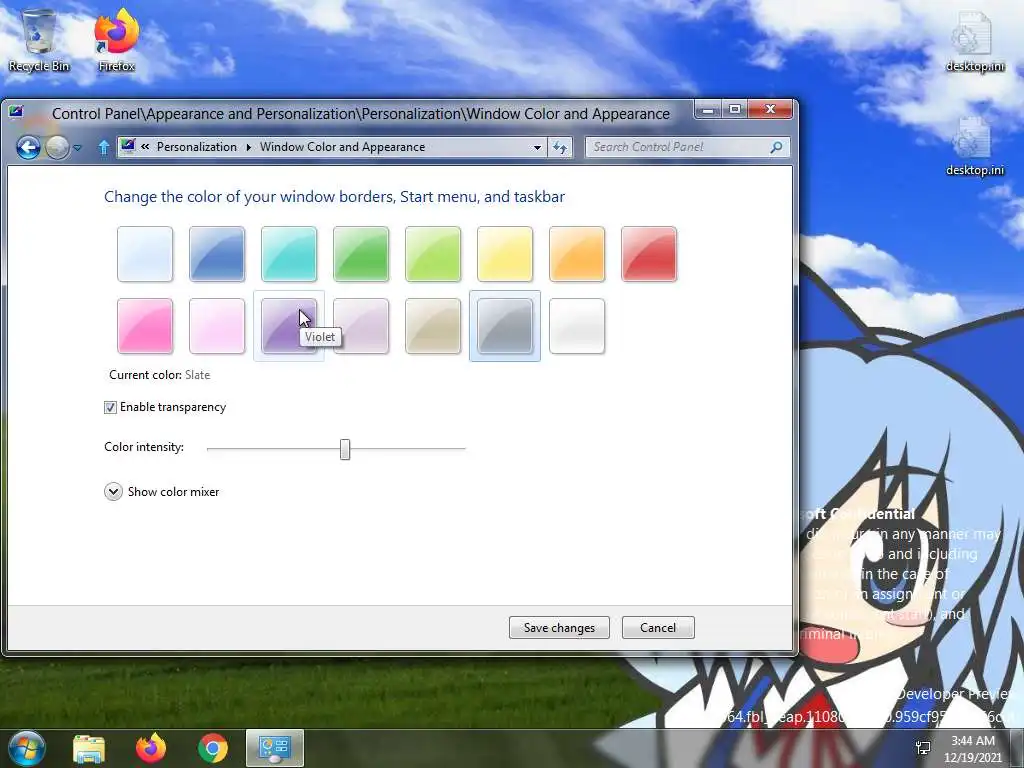Launch Firefox from the taskbar
Viewport: 1024px width, 768px height.
(x=151, y=748)
